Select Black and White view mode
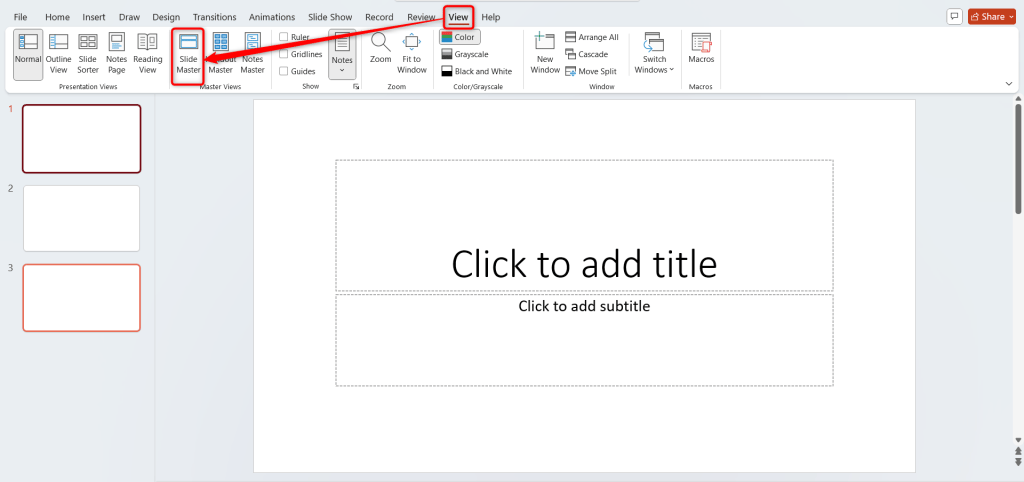Viewport: 1024px width, 482px height. point(477,71)
